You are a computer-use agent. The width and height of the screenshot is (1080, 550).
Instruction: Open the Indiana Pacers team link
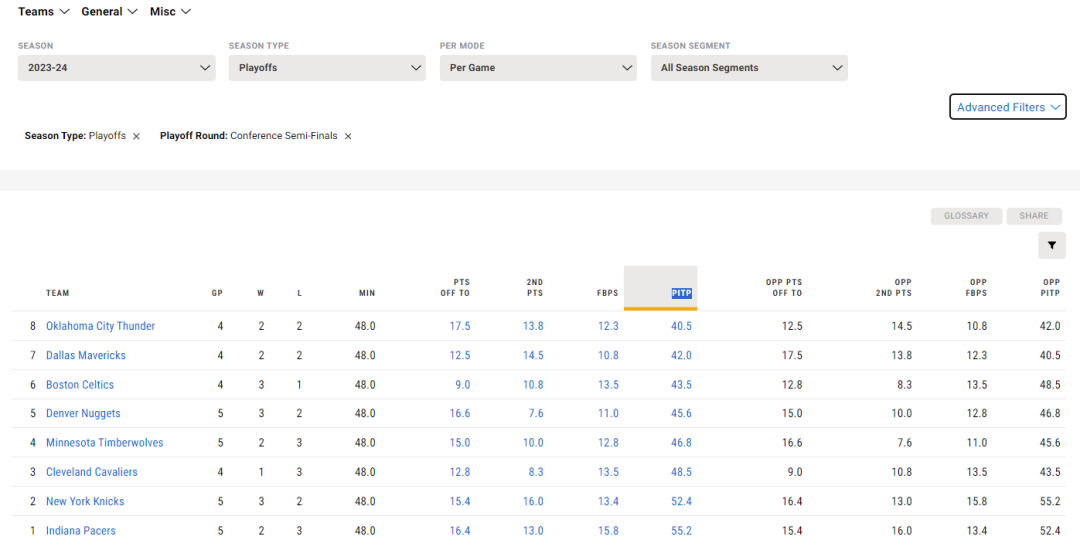81,531
